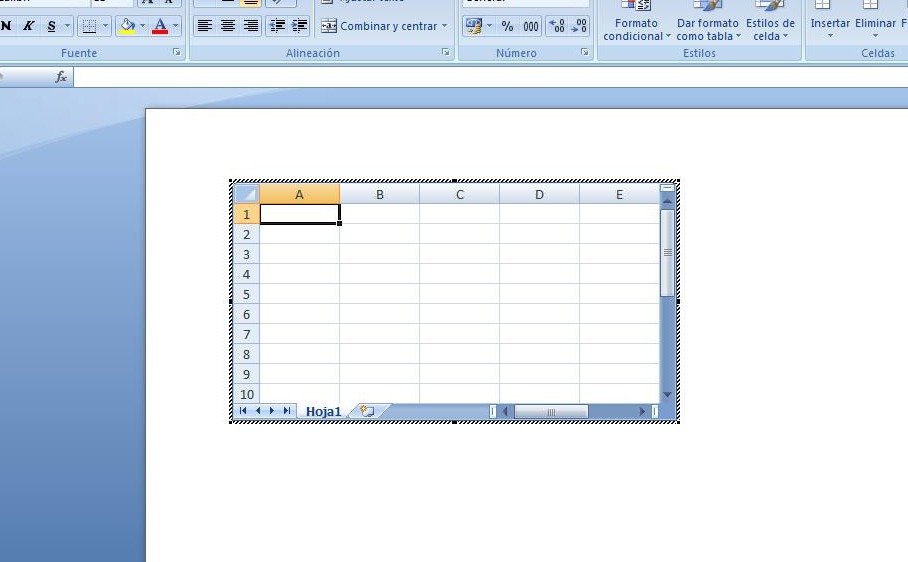Open font color dropdown arrow
Screen dimensions: 908x562
(175, 26)
